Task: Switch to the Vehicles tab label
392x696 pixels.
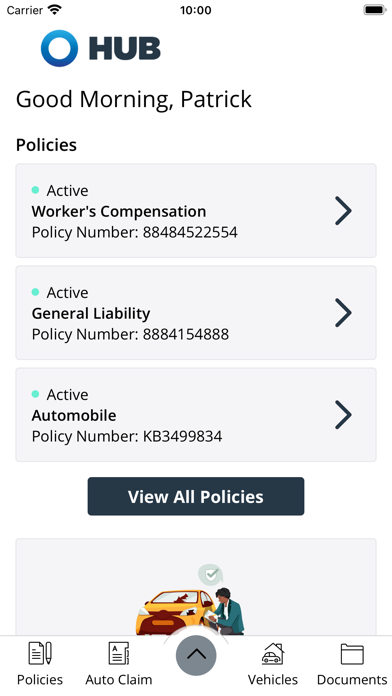Action: 273,680
